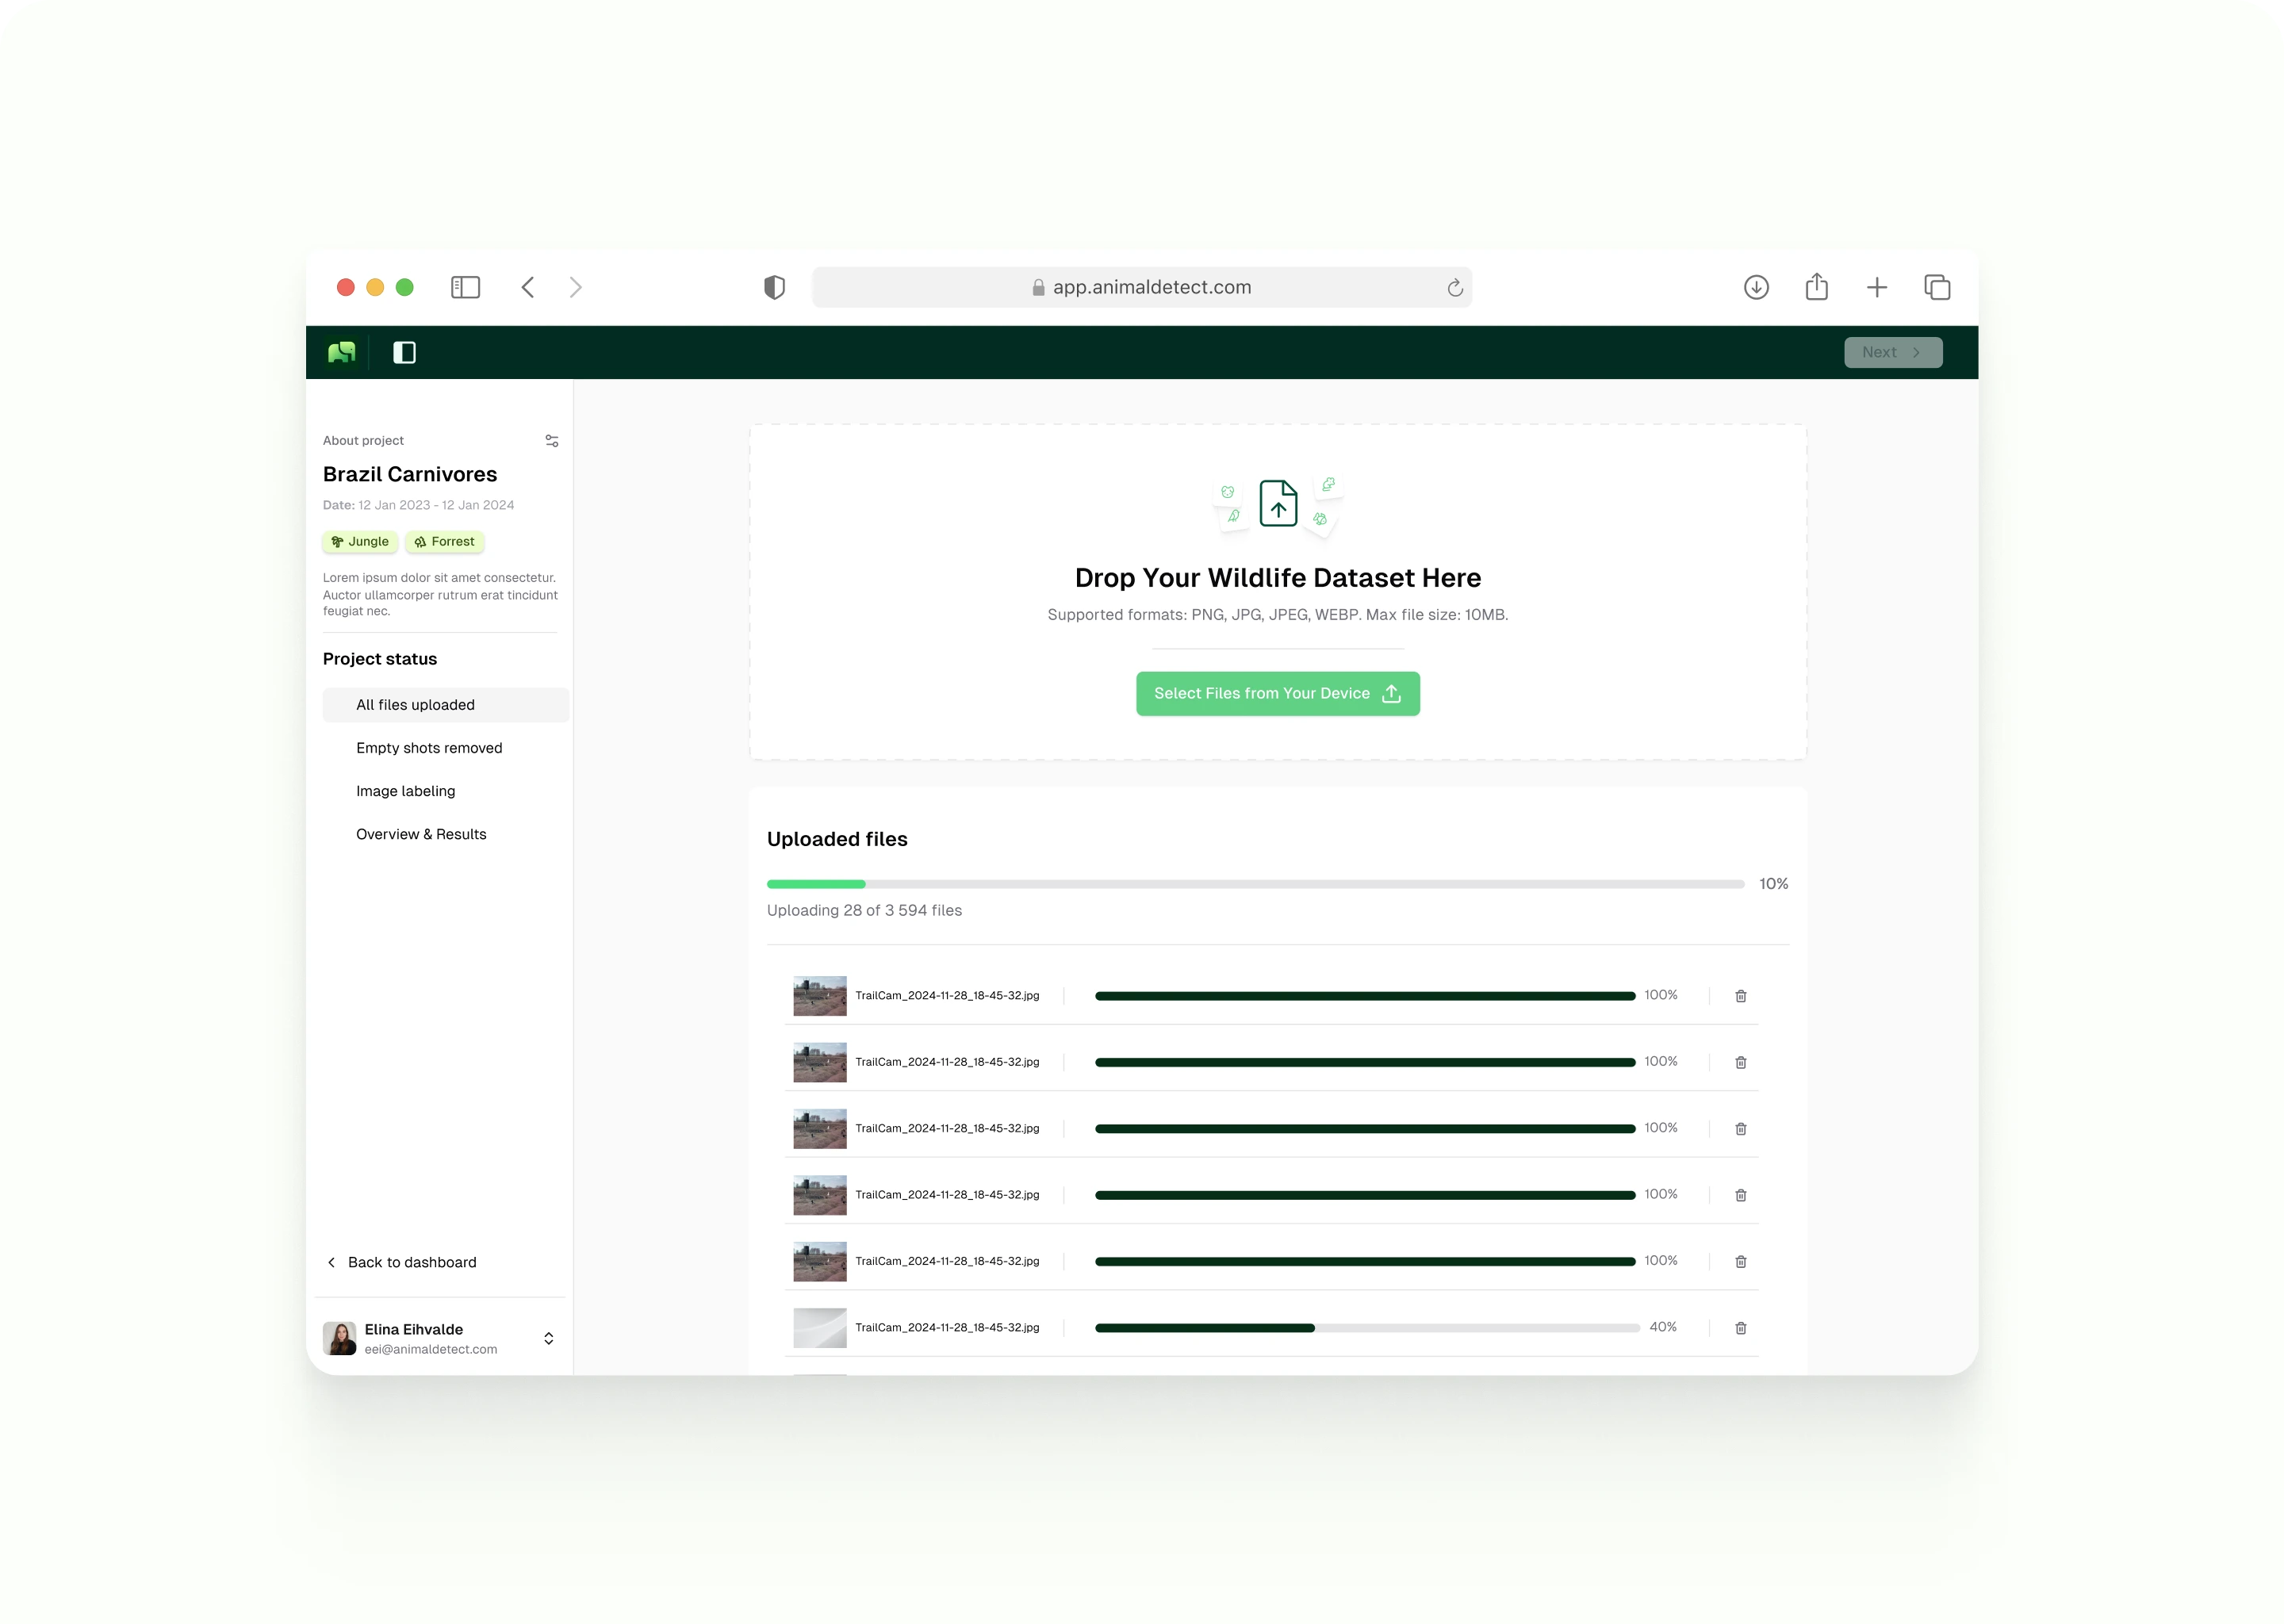The height and width of the screenshot is (1624, 2284).
Task: Click the AnimalDetect logo icon
Action: click(341, 352)
